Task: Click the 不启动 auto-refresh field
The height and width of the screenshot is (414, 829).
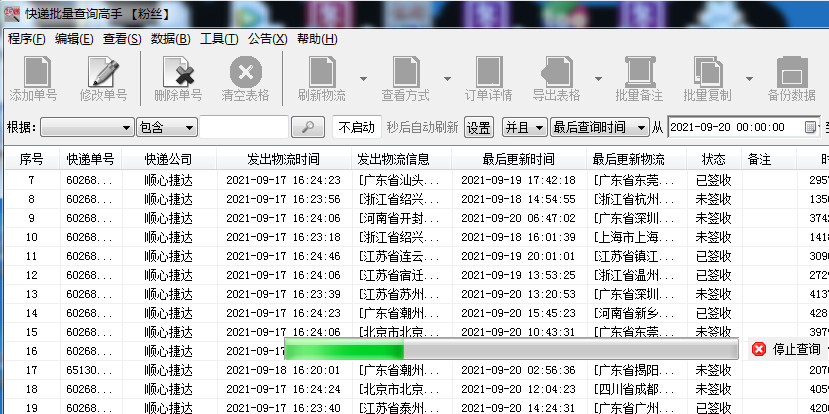Action: (356, 127)
